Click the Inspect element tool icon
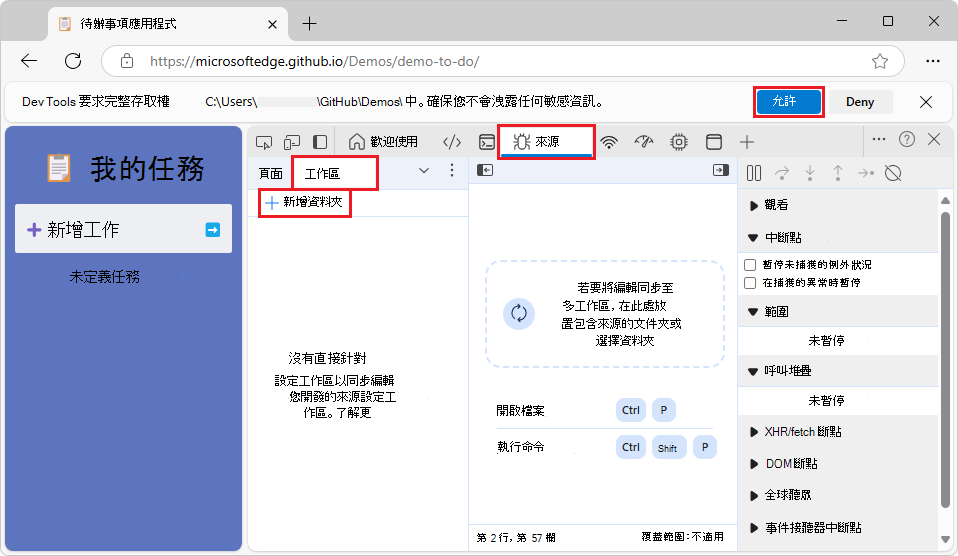958x556 pixels. [264, 142]
